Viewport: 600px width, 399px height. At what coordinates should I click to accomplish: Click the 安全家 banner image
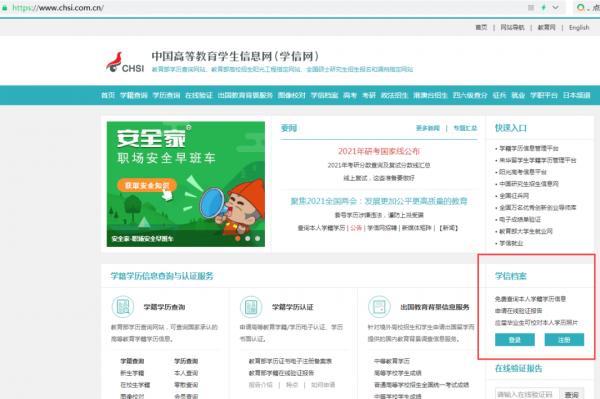[x=186, y=184]
